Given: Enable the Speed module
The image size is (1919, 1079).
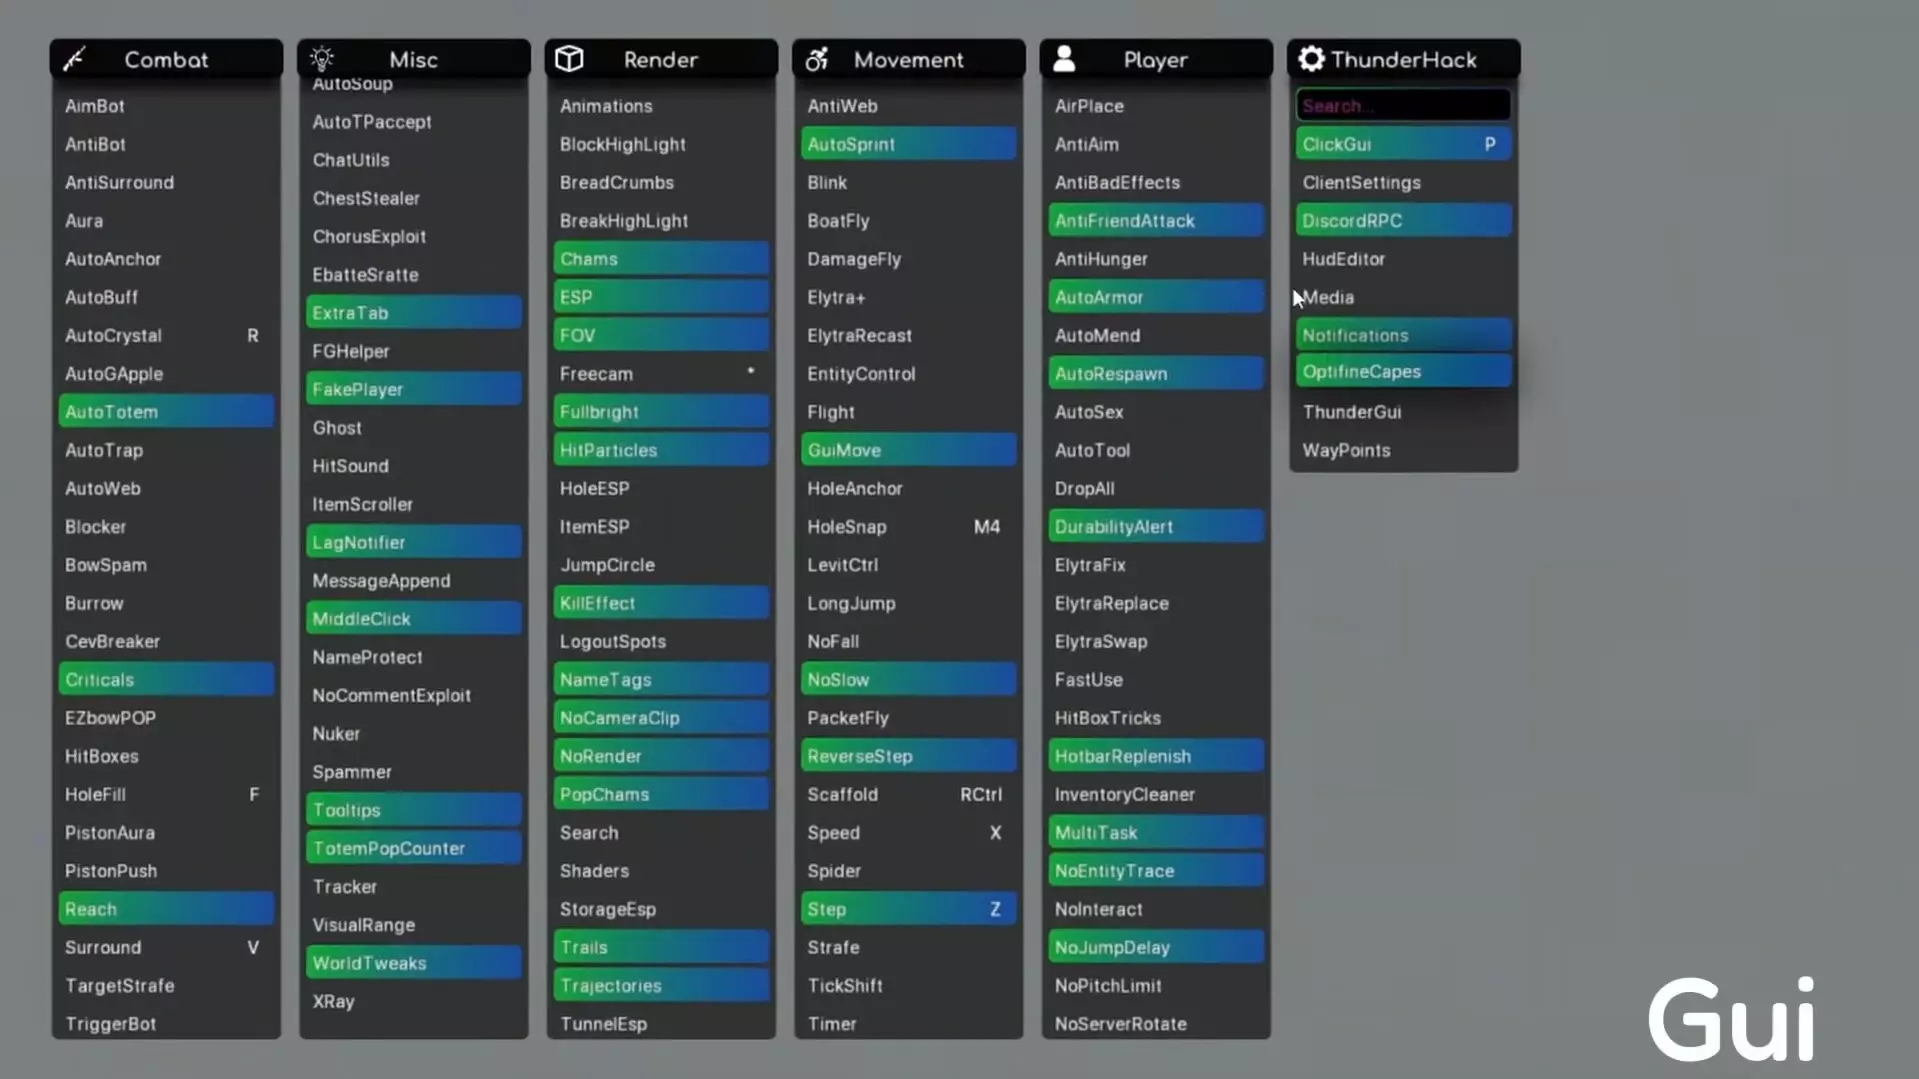Looking at the screenshot, I should 909,833.
